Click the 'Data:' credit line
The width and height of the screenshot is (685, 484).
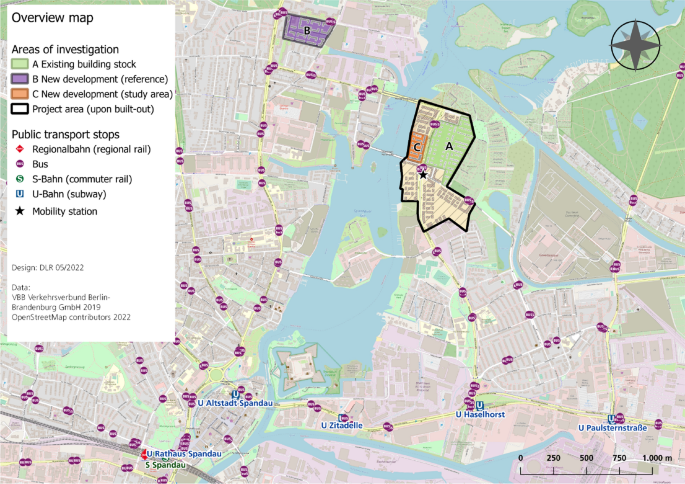coord(21,287)
